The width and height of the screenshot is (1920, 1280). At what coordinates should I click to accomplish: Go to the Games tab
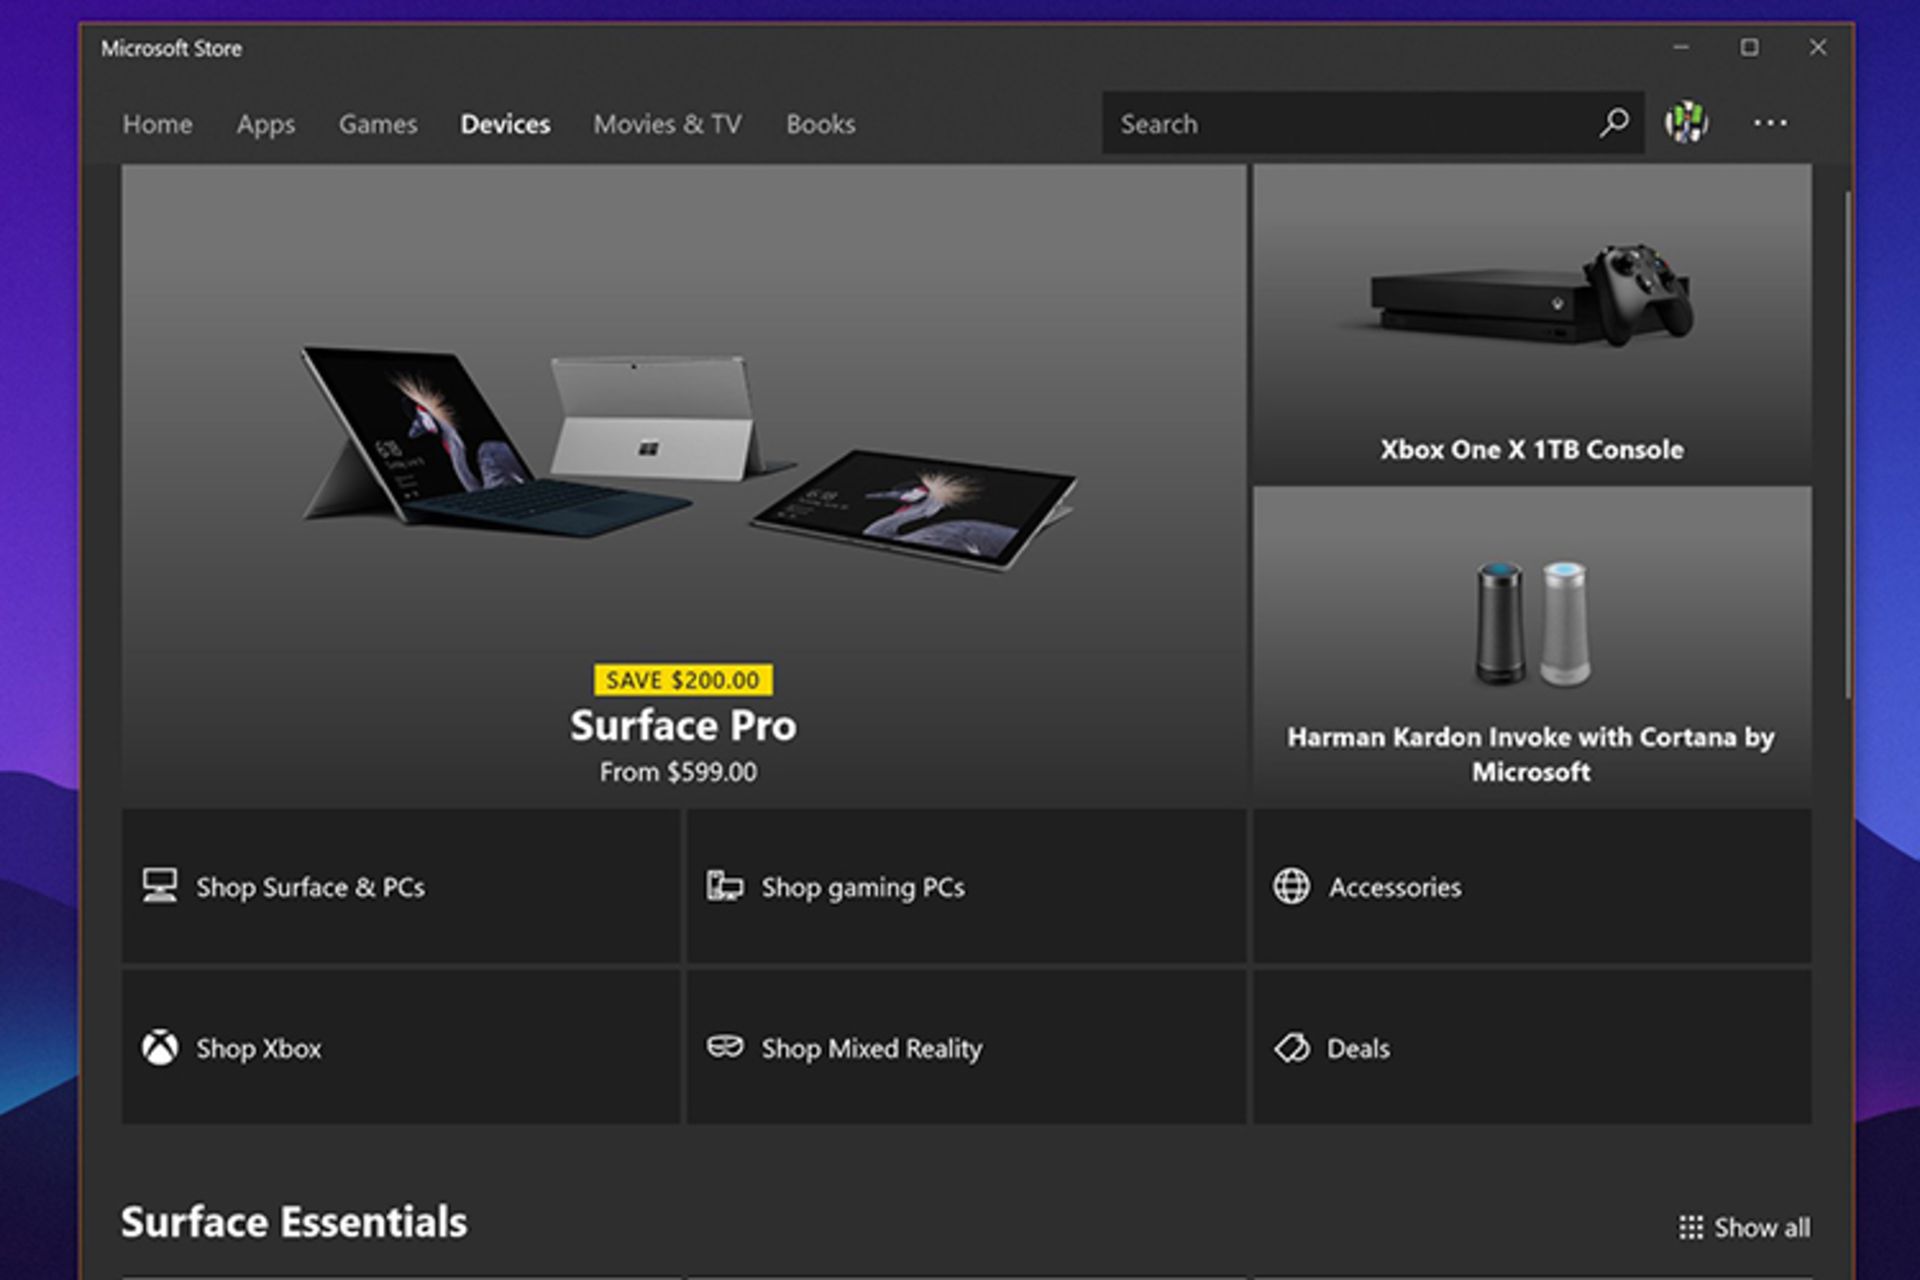click(x=378, y=124)
